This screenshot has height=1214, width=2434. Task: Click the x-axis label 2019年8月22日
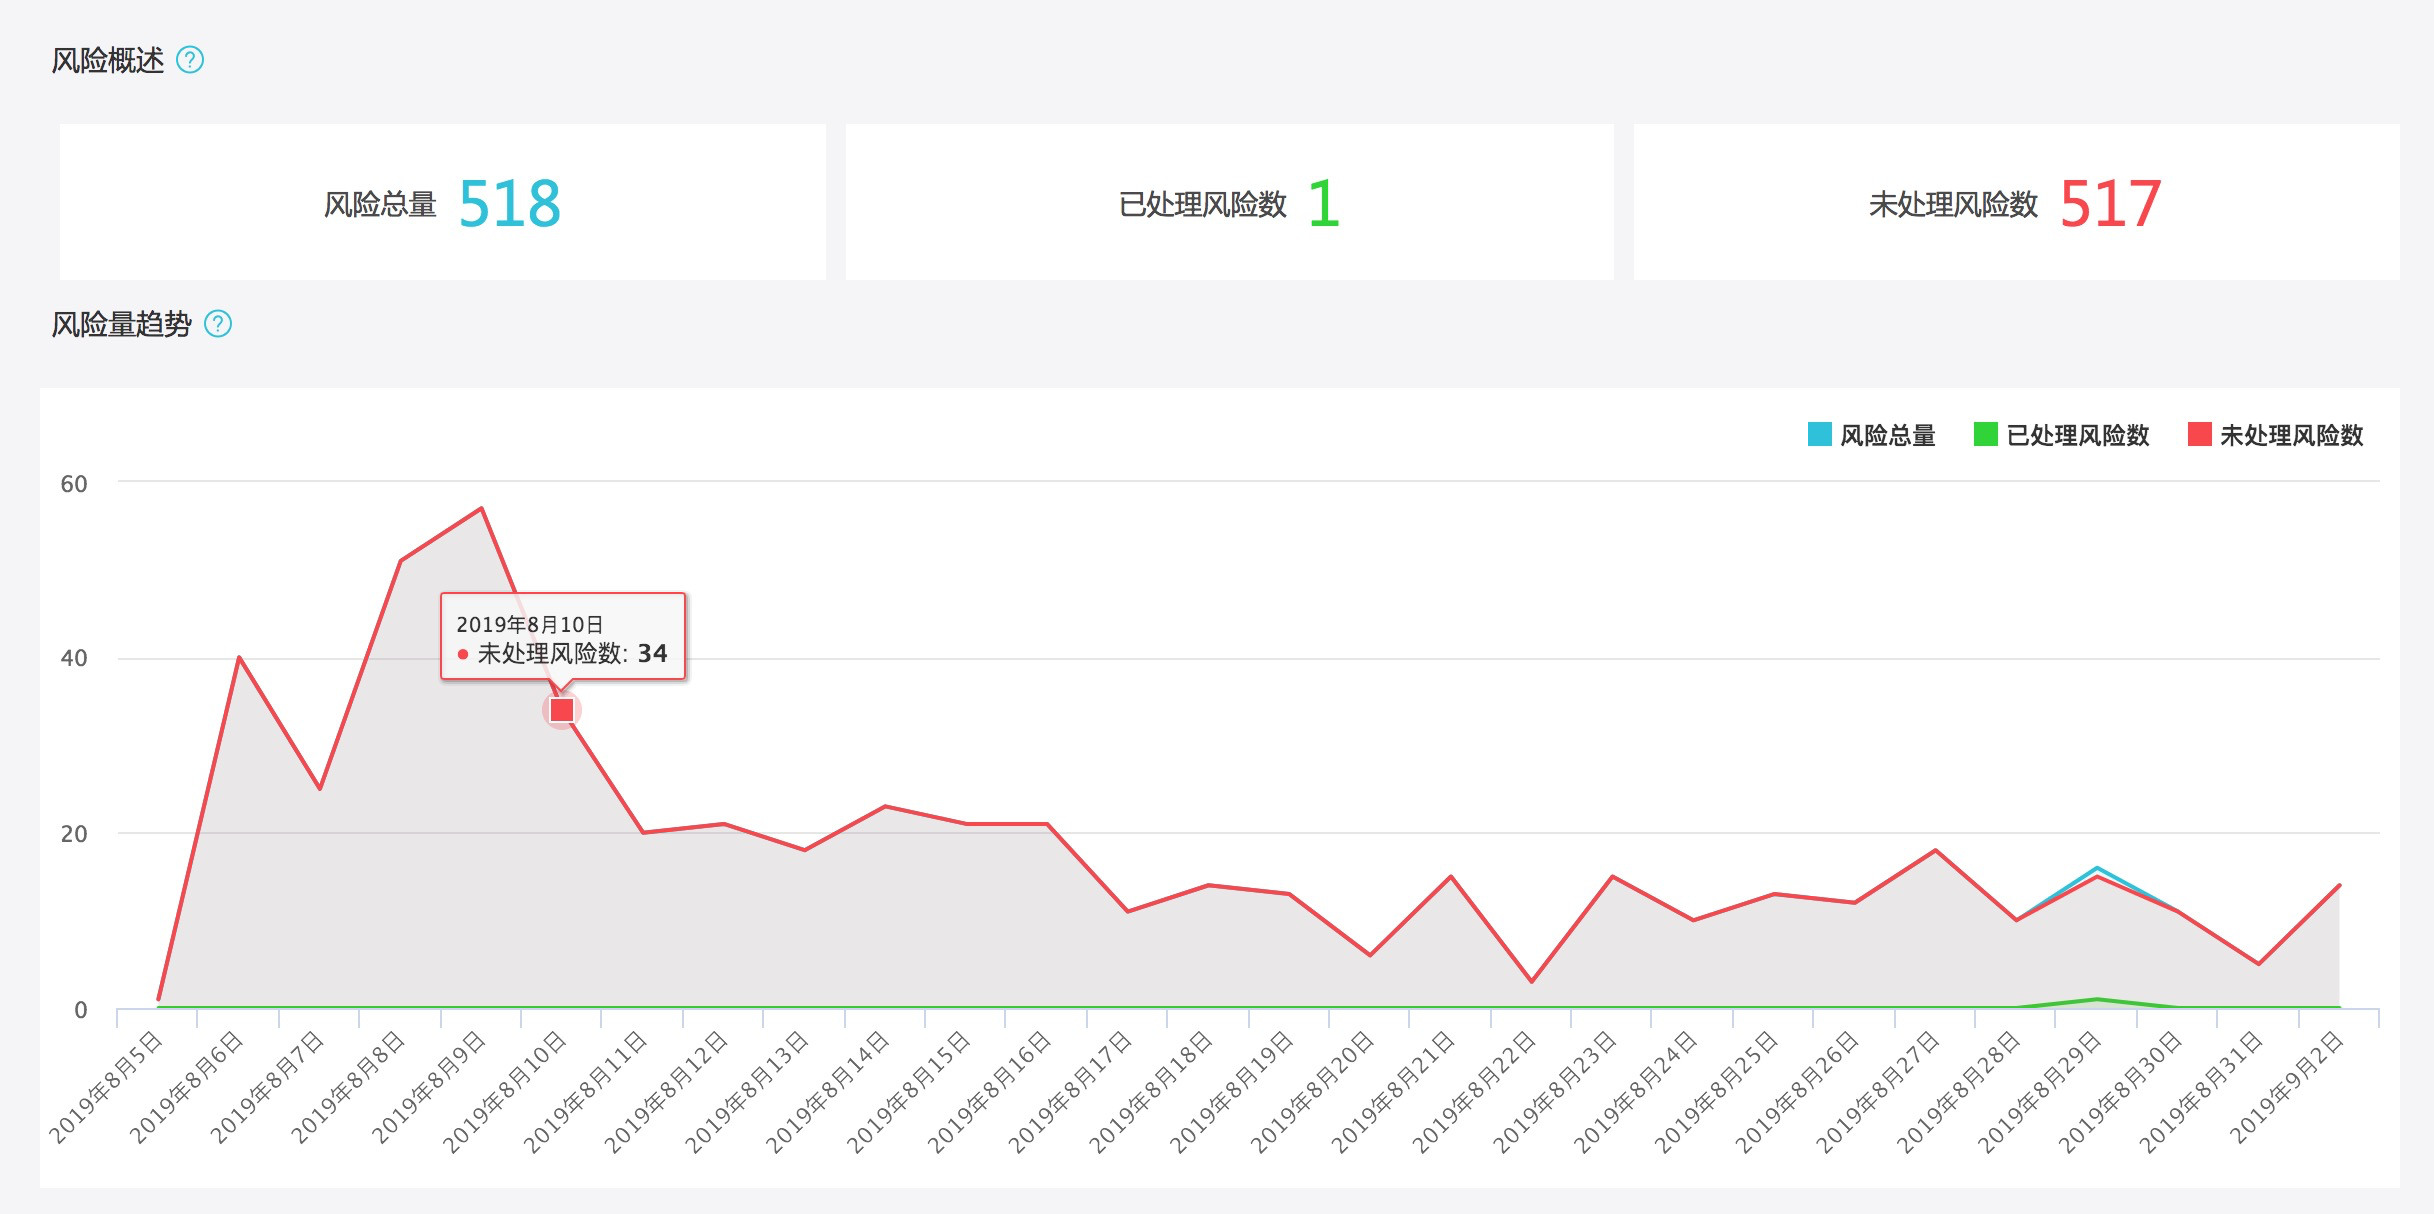tap(1474, 1092)
